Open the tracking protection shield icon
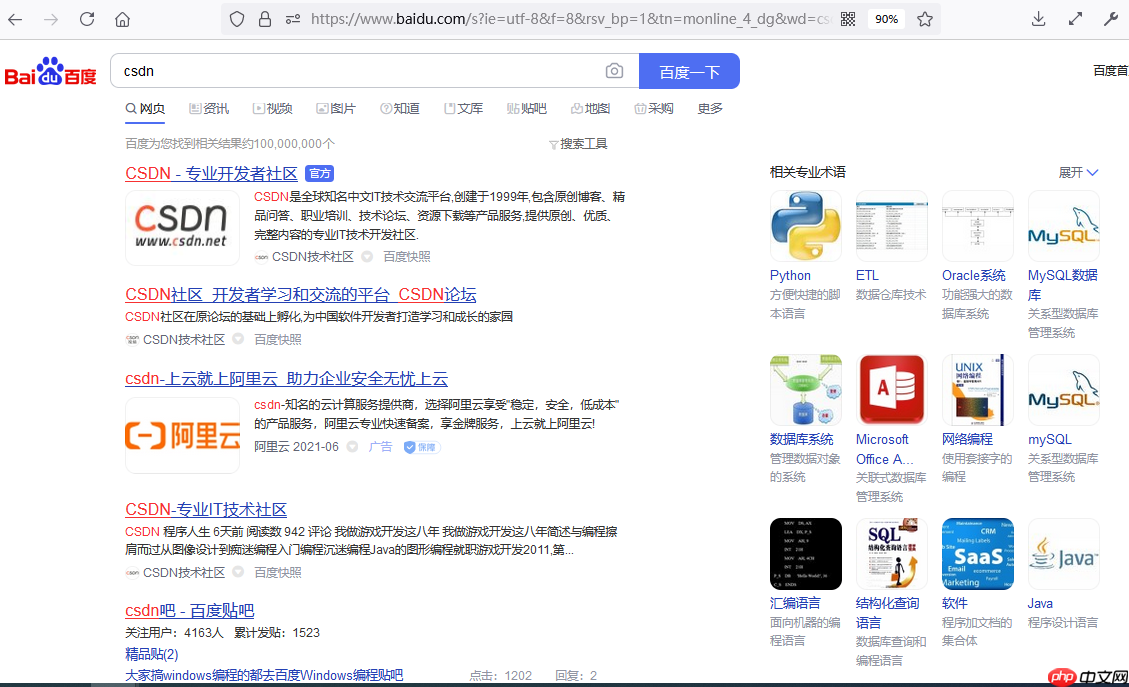 point(236,19)
